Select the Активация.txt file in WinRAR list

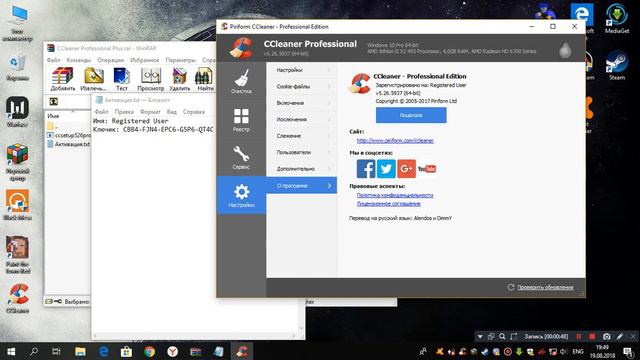[x=68, y=144]
